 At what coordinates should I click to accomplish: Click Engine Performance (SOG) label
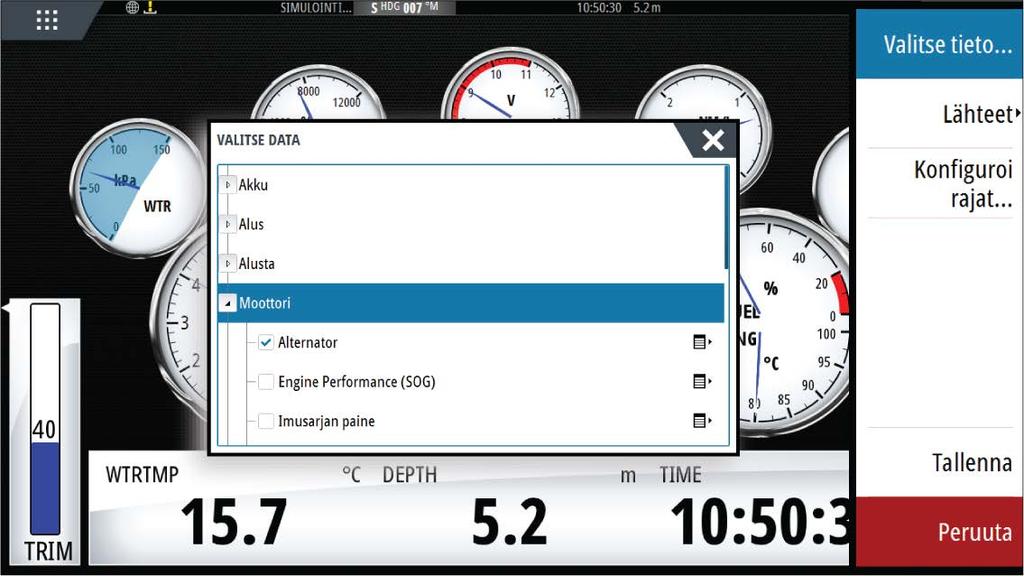[357, 381]
